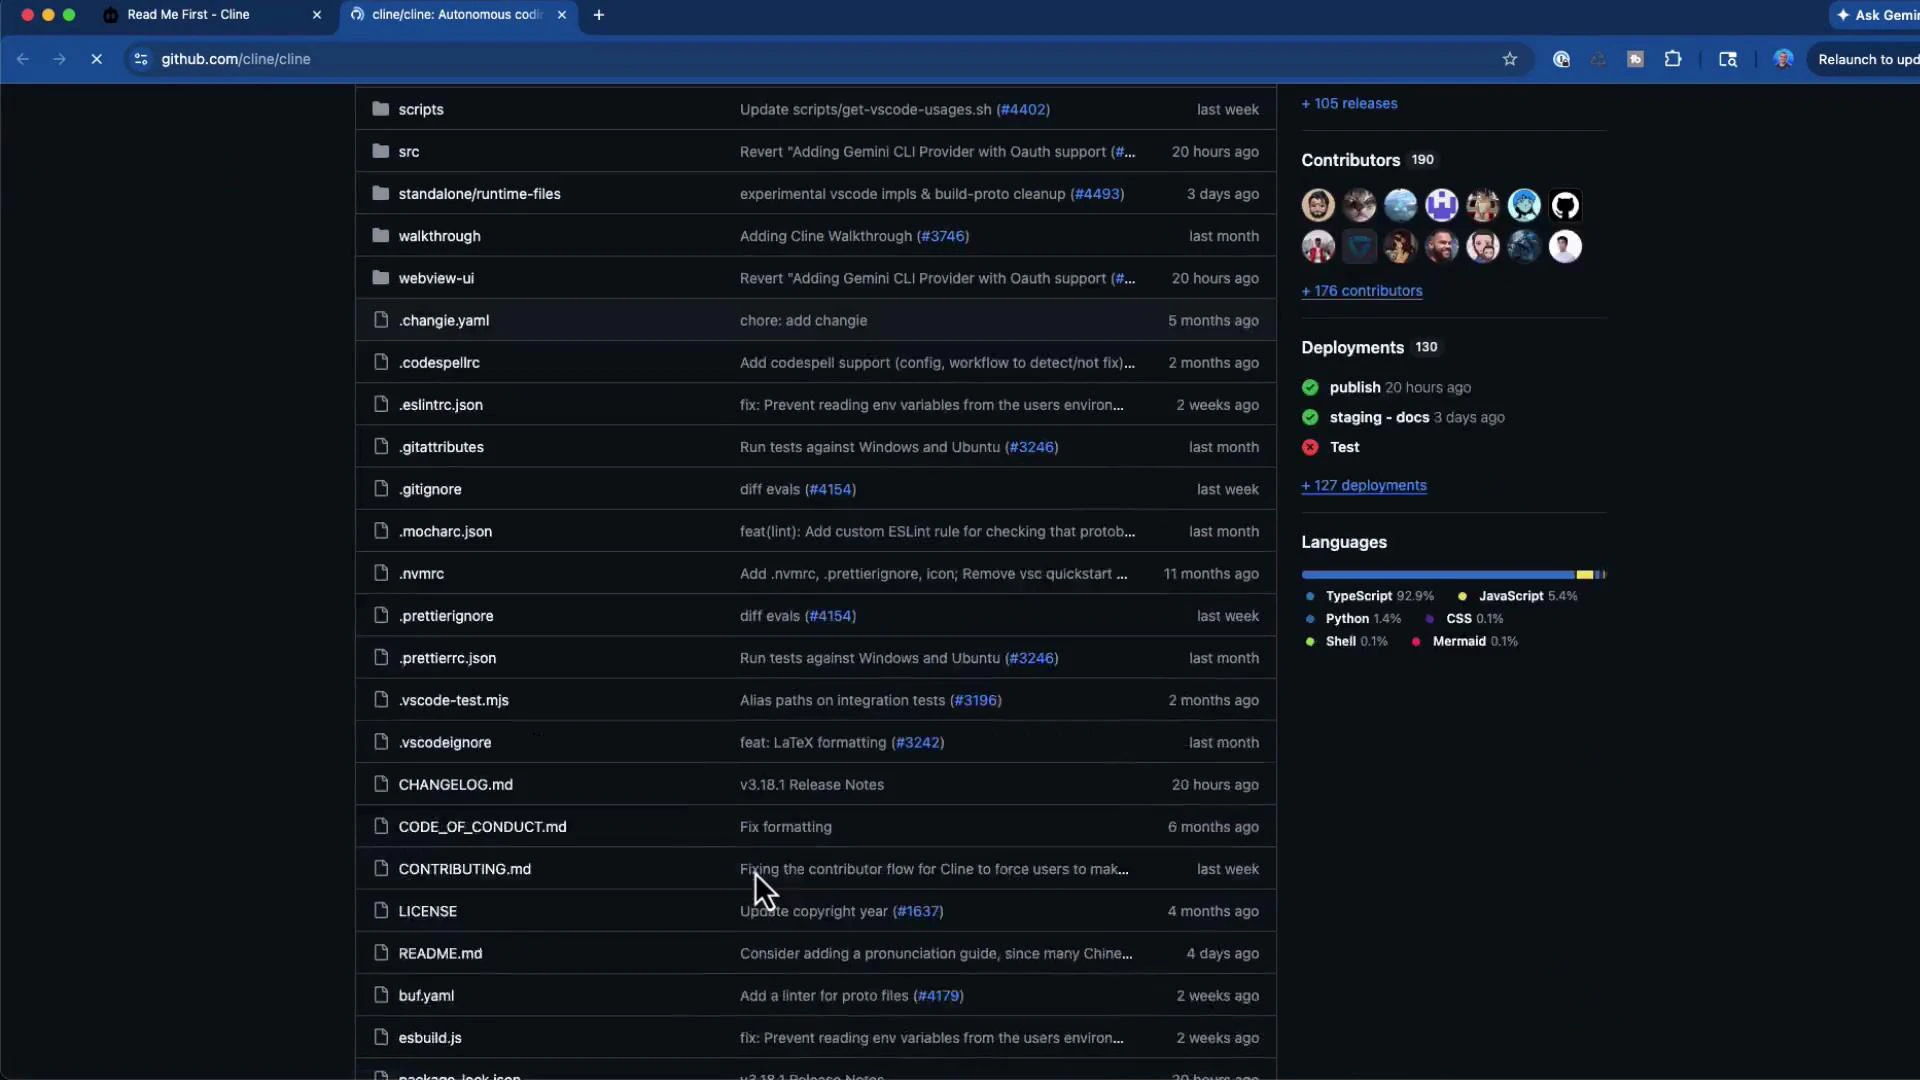The image size is (1920, 1080).
Task: Click the Chrome profile avatar icon
Action: (x=1782, y=59)
